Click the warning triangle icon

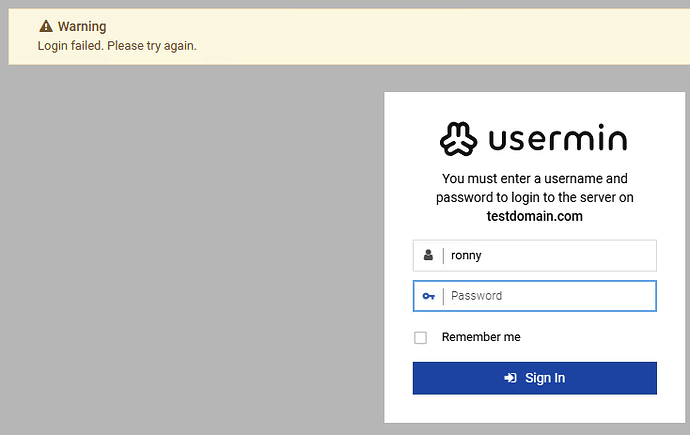point(46,26)
